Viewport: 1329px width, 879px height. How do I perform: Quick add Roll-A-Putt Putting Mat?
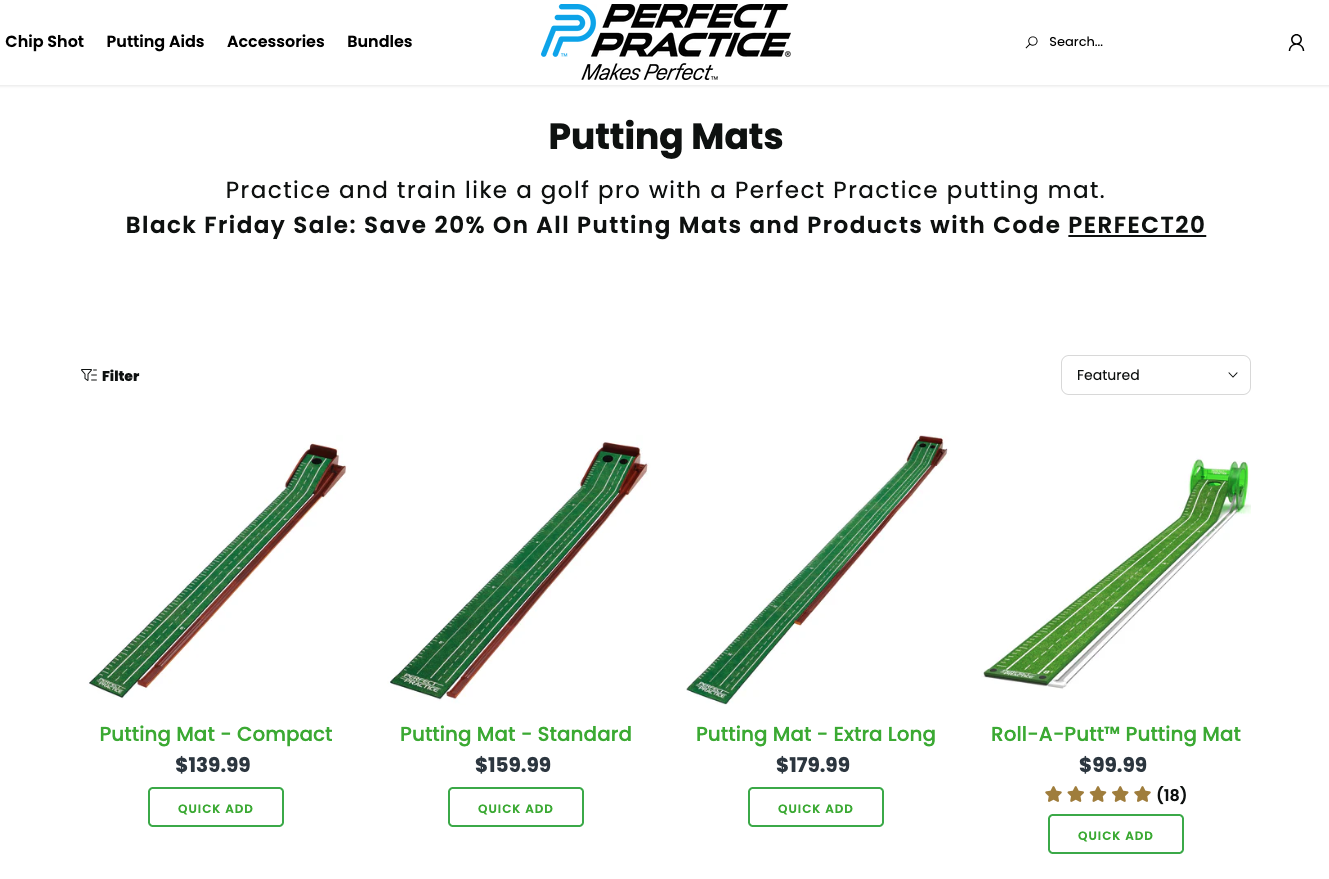pyautogui.click(x=1116, y=834)
